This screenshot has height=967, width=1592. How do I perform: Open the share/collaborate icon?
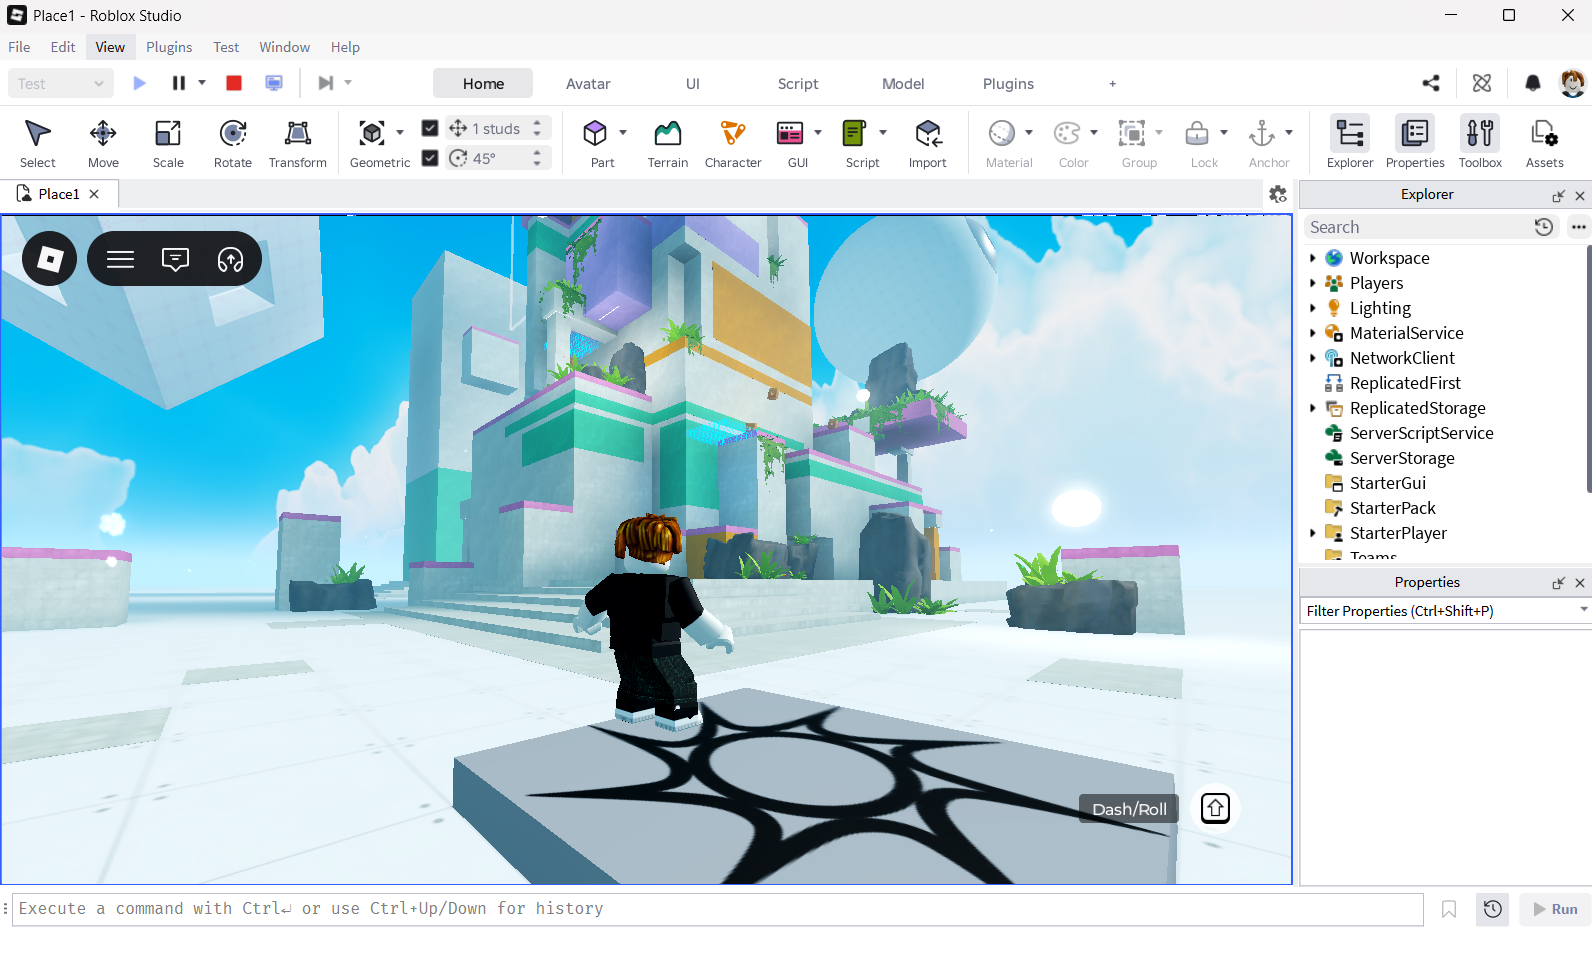tap(1431, 83)
